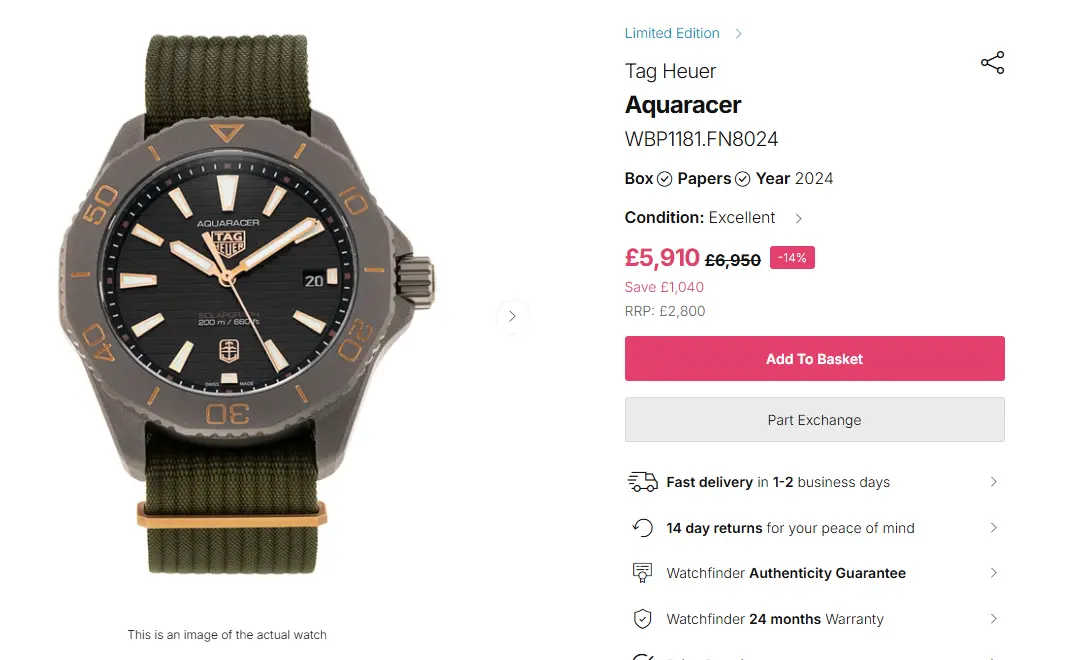The image size is (1070, 660).
Task: Expand the Condition: Excellent details
Action: tap(798, 218)
